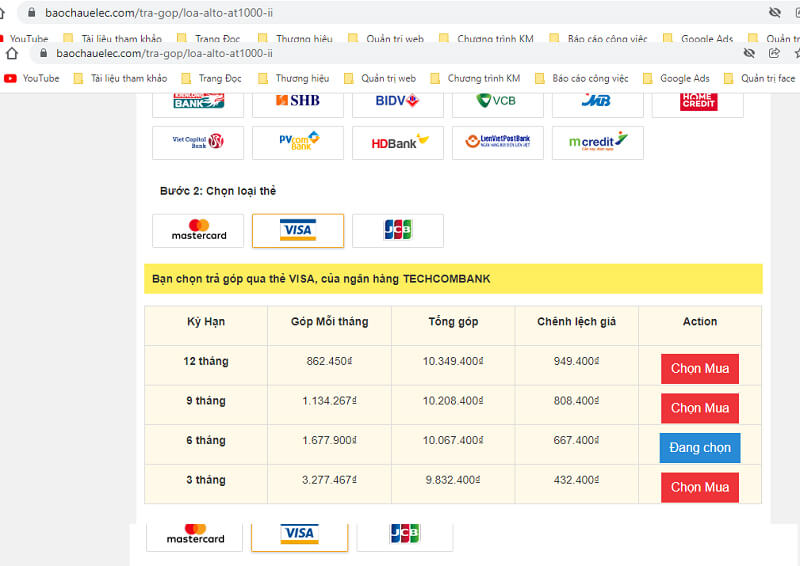Screen dimensions: 800x566
Task: Select mastercard under Bước 2 card types
Action: (198, 231)
